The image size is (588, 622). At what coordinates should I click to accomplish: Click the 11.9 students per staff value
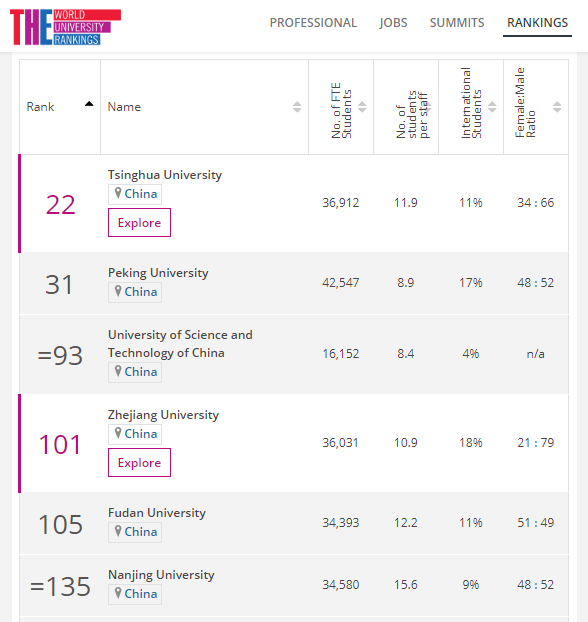click(x=406, y=203)
